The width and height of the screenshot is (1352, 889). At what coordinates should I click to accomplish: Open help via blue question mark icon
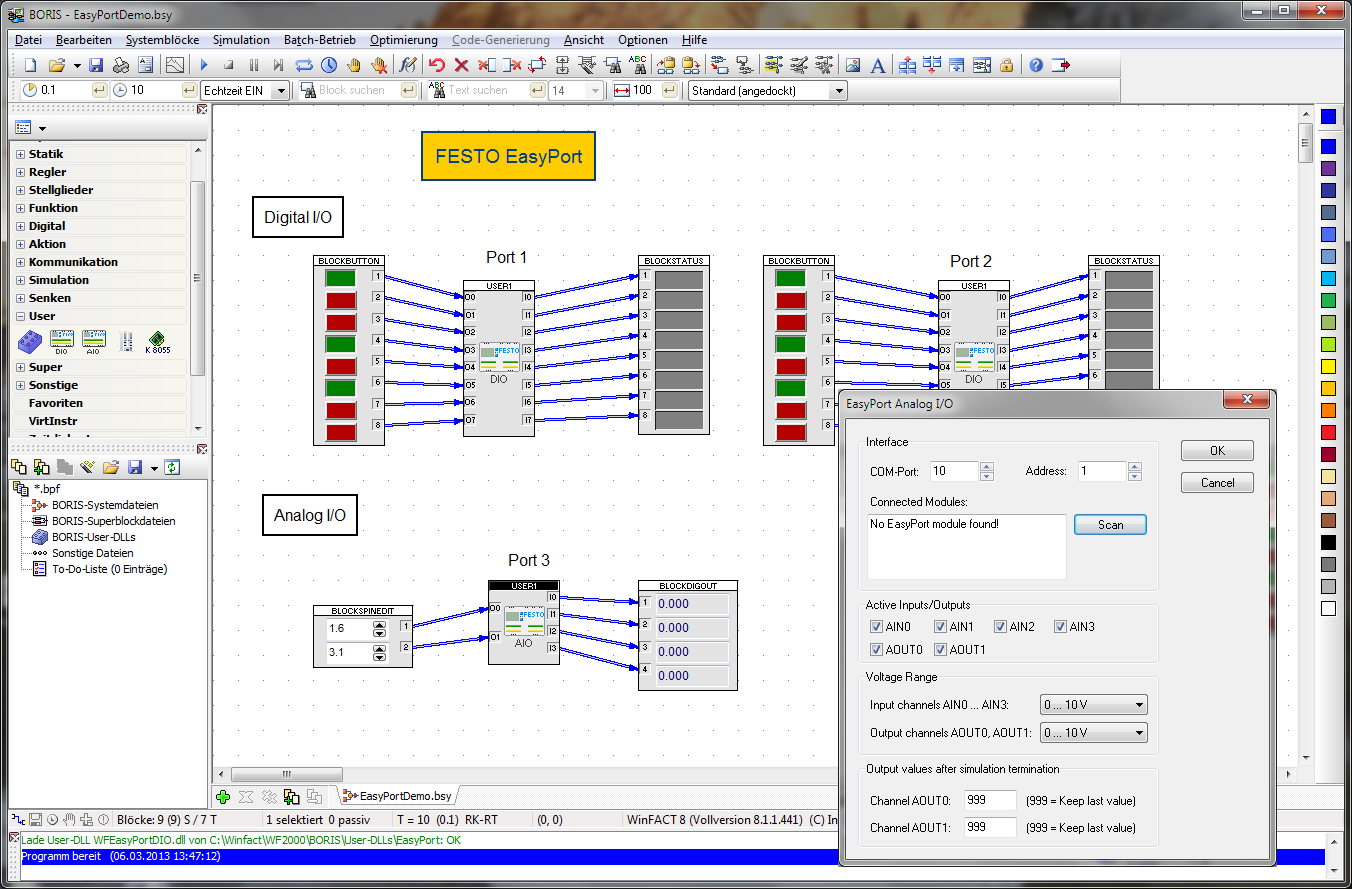click(x=1035, y=65)
